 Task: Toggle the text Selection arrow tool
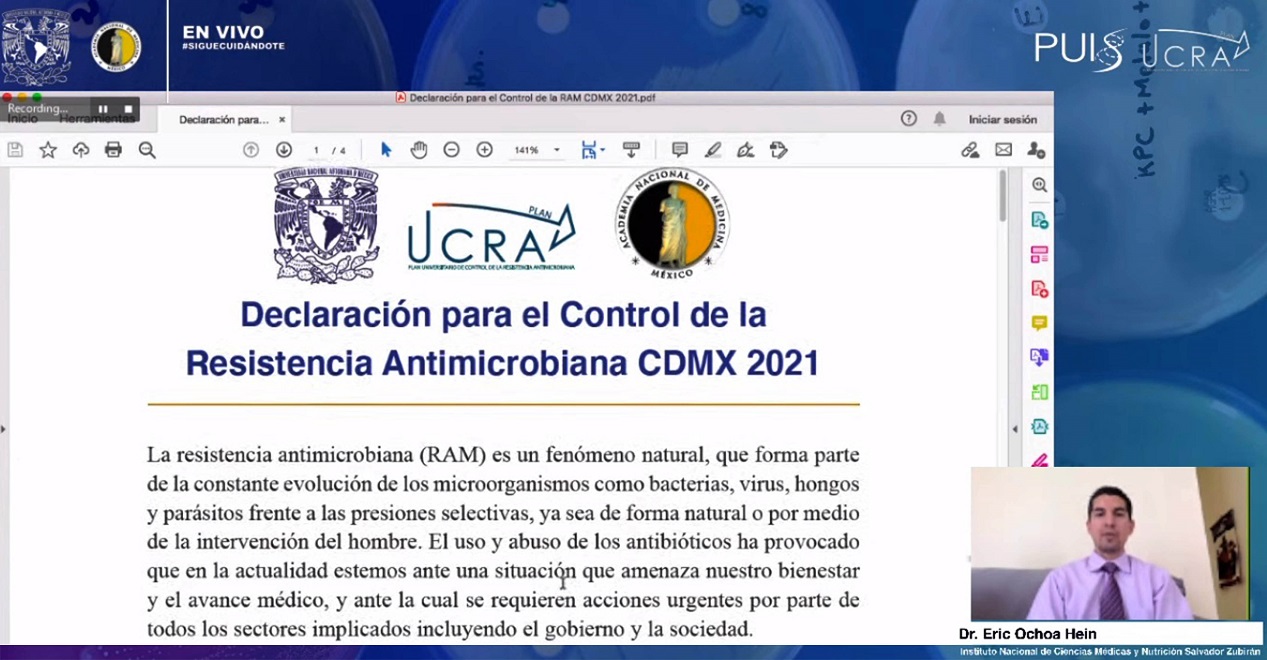click(384, 149)
